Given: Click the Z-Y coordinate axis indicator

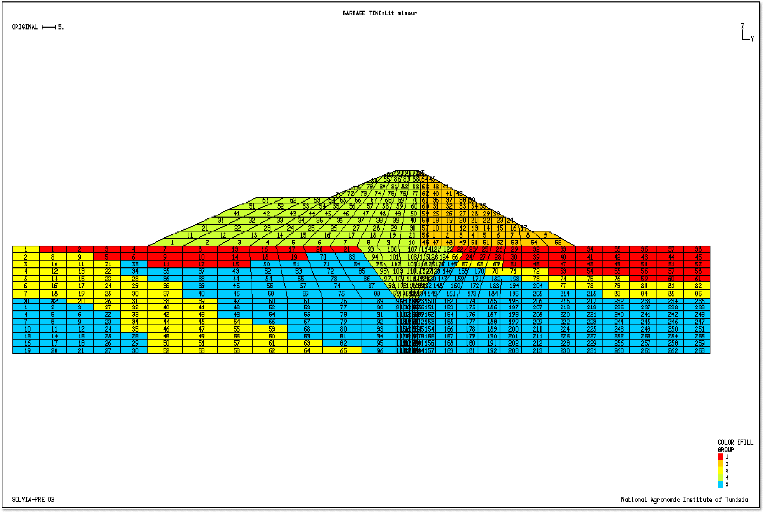Looking at the screenshot, I should pos(747,32).
